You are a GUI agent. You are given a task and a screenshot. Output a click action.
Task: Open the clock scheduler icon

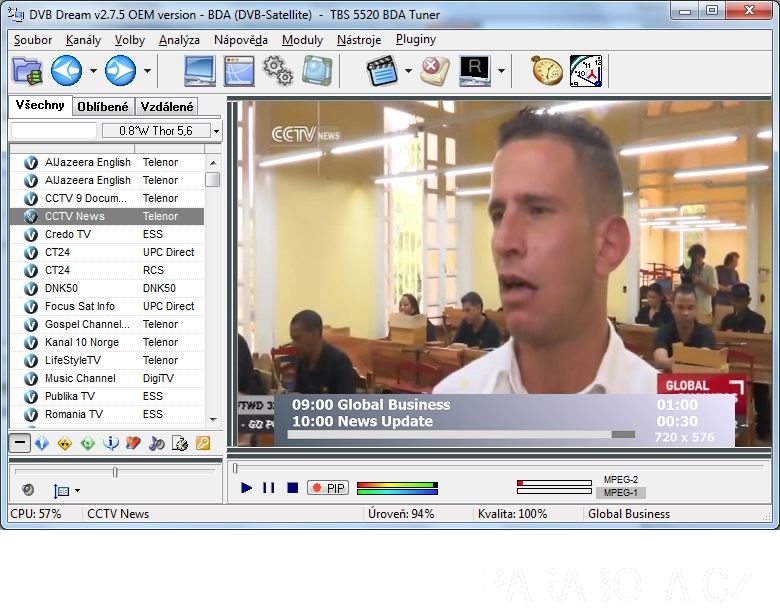(x=585, y=71)
